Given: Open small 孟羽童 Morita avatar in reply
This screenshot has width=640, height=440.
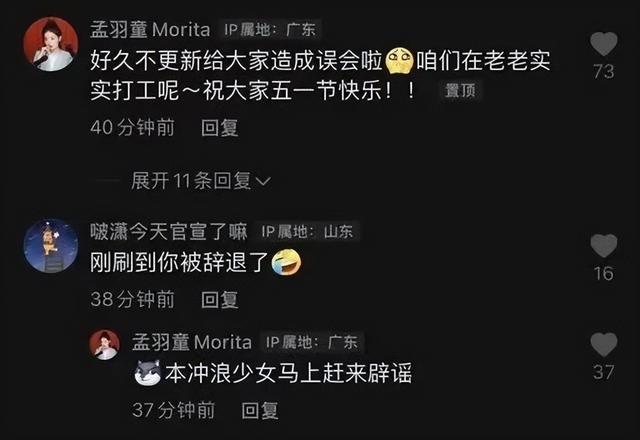Looking at the screenshot, I should coord(104,345).
